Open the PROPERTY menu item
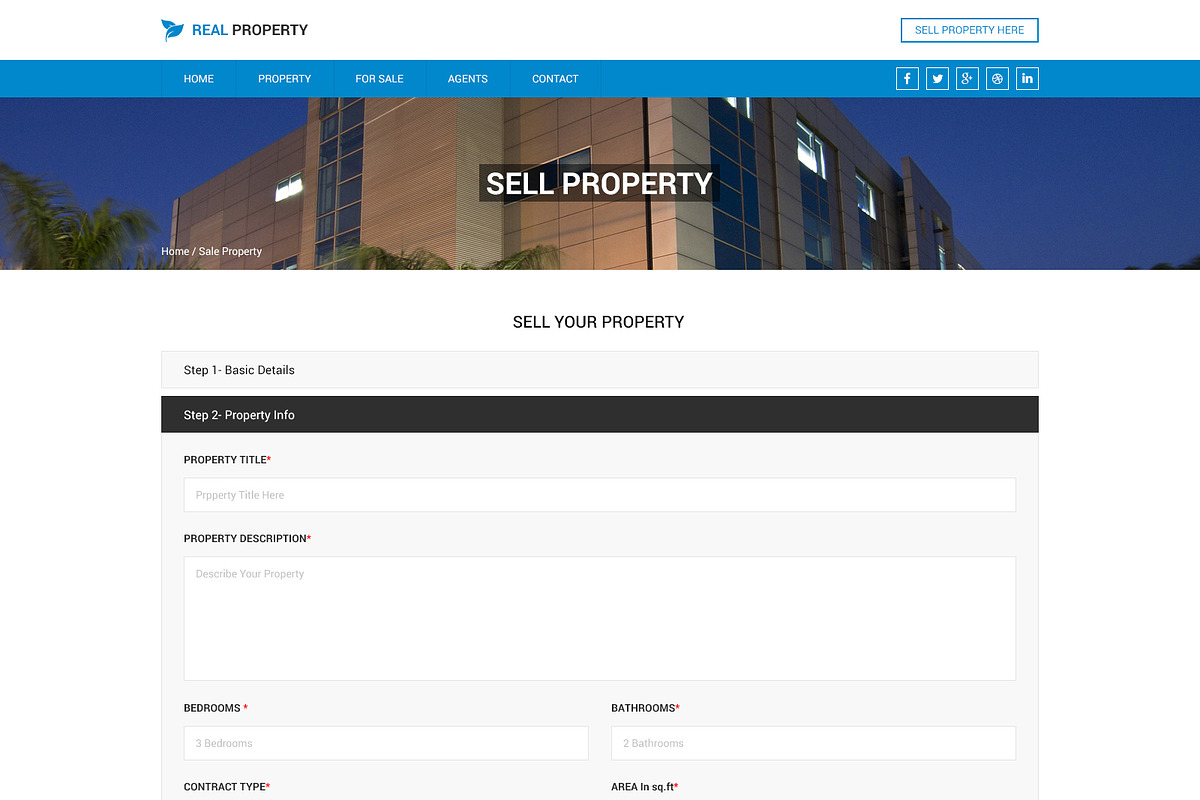The image size is (1200, 800). pyautogui.click(x=285, y=79)
